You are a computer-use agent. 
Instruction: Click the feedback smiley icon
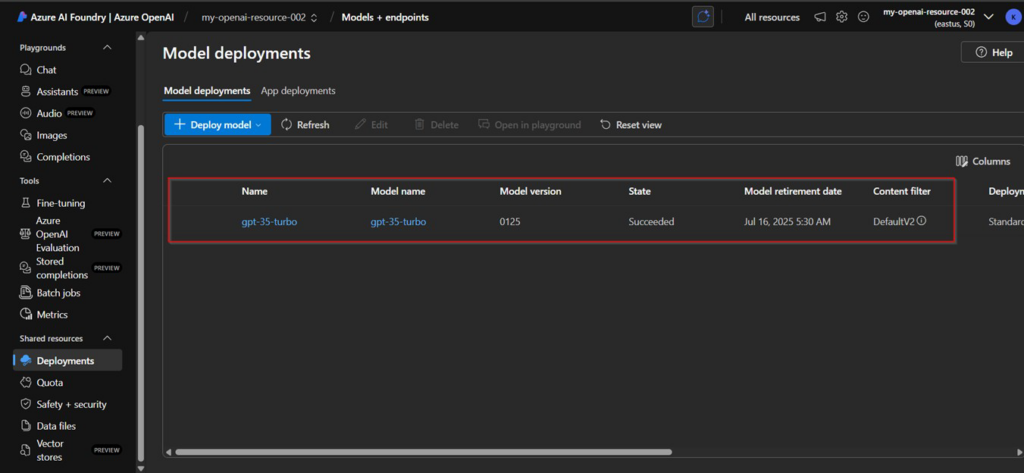click(x=863, y=17)
